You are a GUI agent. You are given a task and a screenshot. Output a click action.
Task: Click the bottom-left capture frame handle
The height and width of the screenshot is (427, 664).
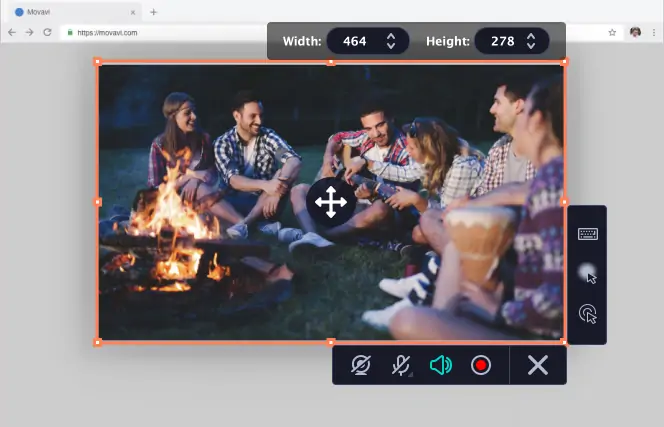97,342
